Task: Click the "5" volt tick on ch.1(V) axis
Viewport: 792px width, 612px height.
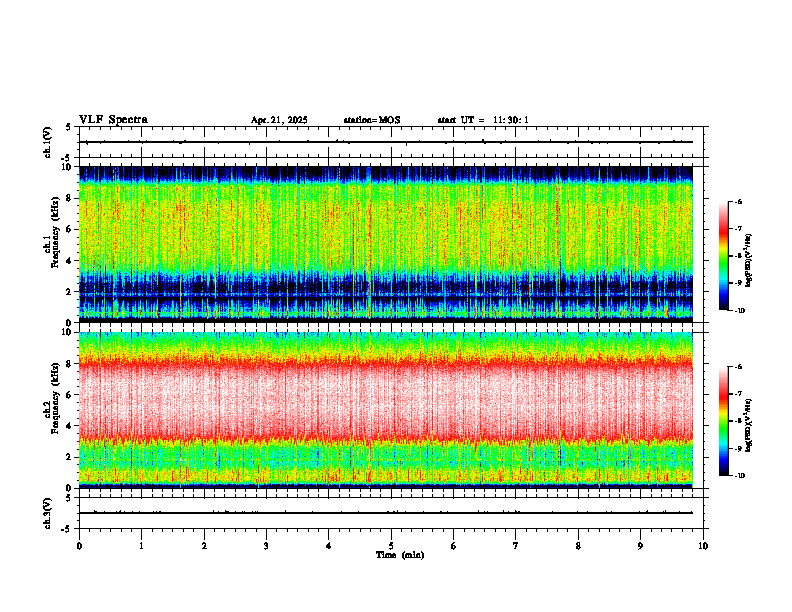Action: point(68,127)
